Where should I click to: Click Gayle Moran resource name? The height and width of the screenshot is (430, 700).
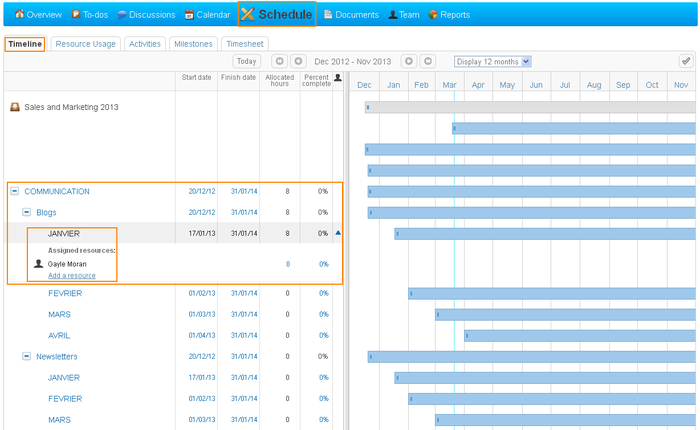click(67, 264)
